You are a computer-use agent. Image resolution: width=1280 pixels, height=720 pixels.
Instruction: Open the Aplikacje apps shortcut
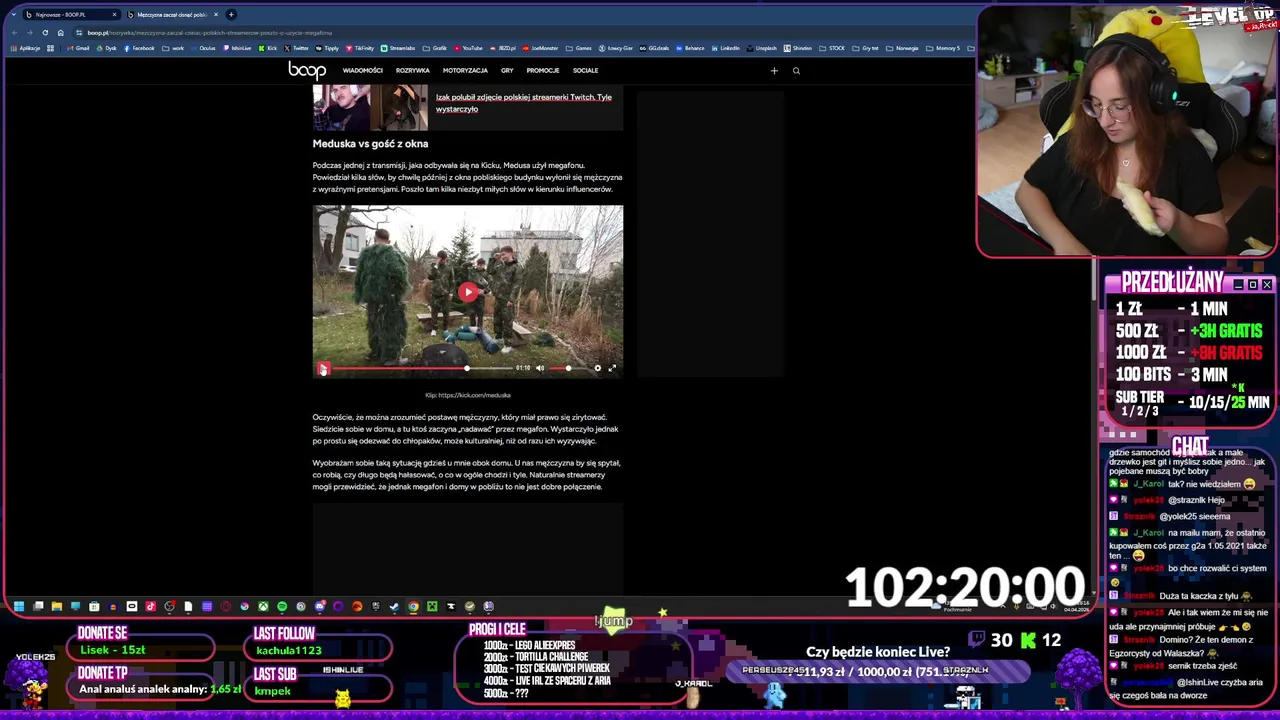[25, 48]
